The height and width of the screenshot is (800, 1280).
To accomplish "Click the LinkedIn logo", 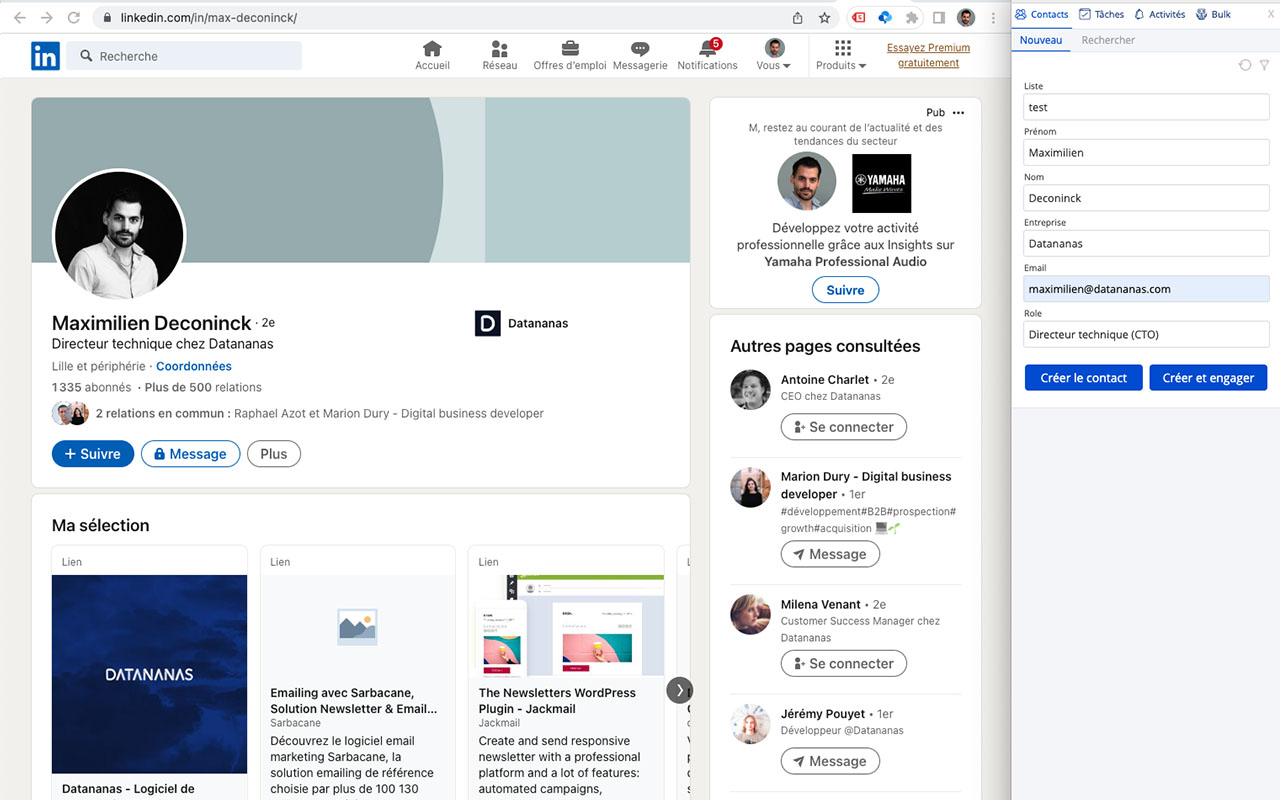I will tap(45, 56).
